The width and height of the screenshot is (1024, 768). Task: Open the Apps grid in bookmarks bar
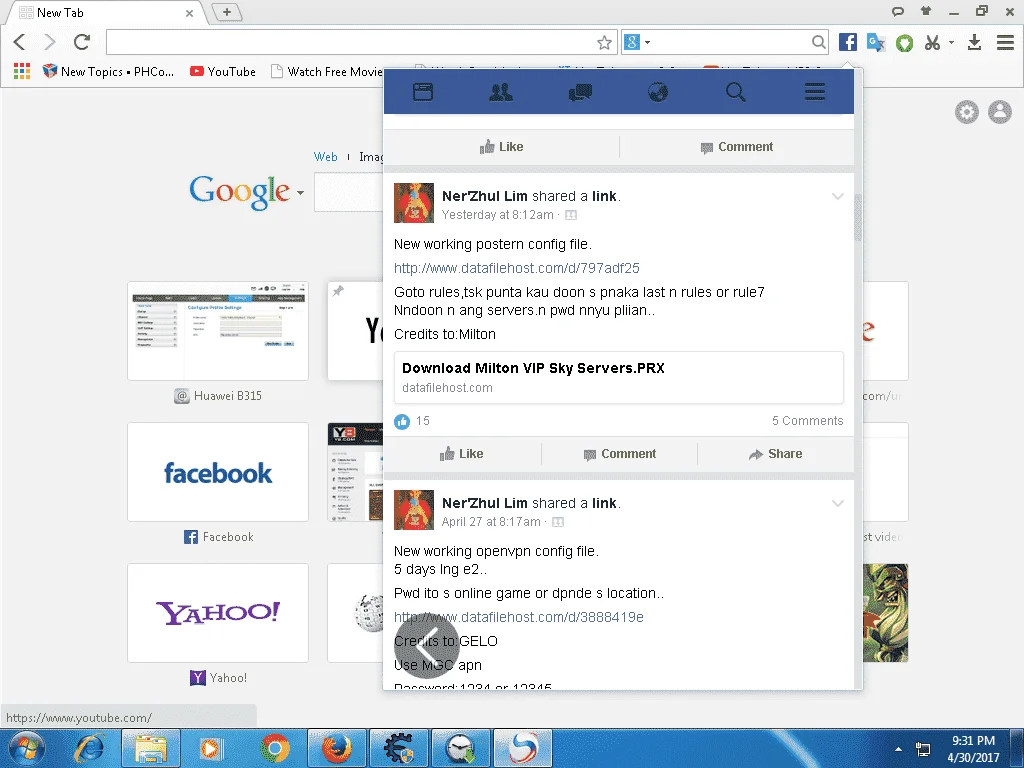tap(22, 71)
